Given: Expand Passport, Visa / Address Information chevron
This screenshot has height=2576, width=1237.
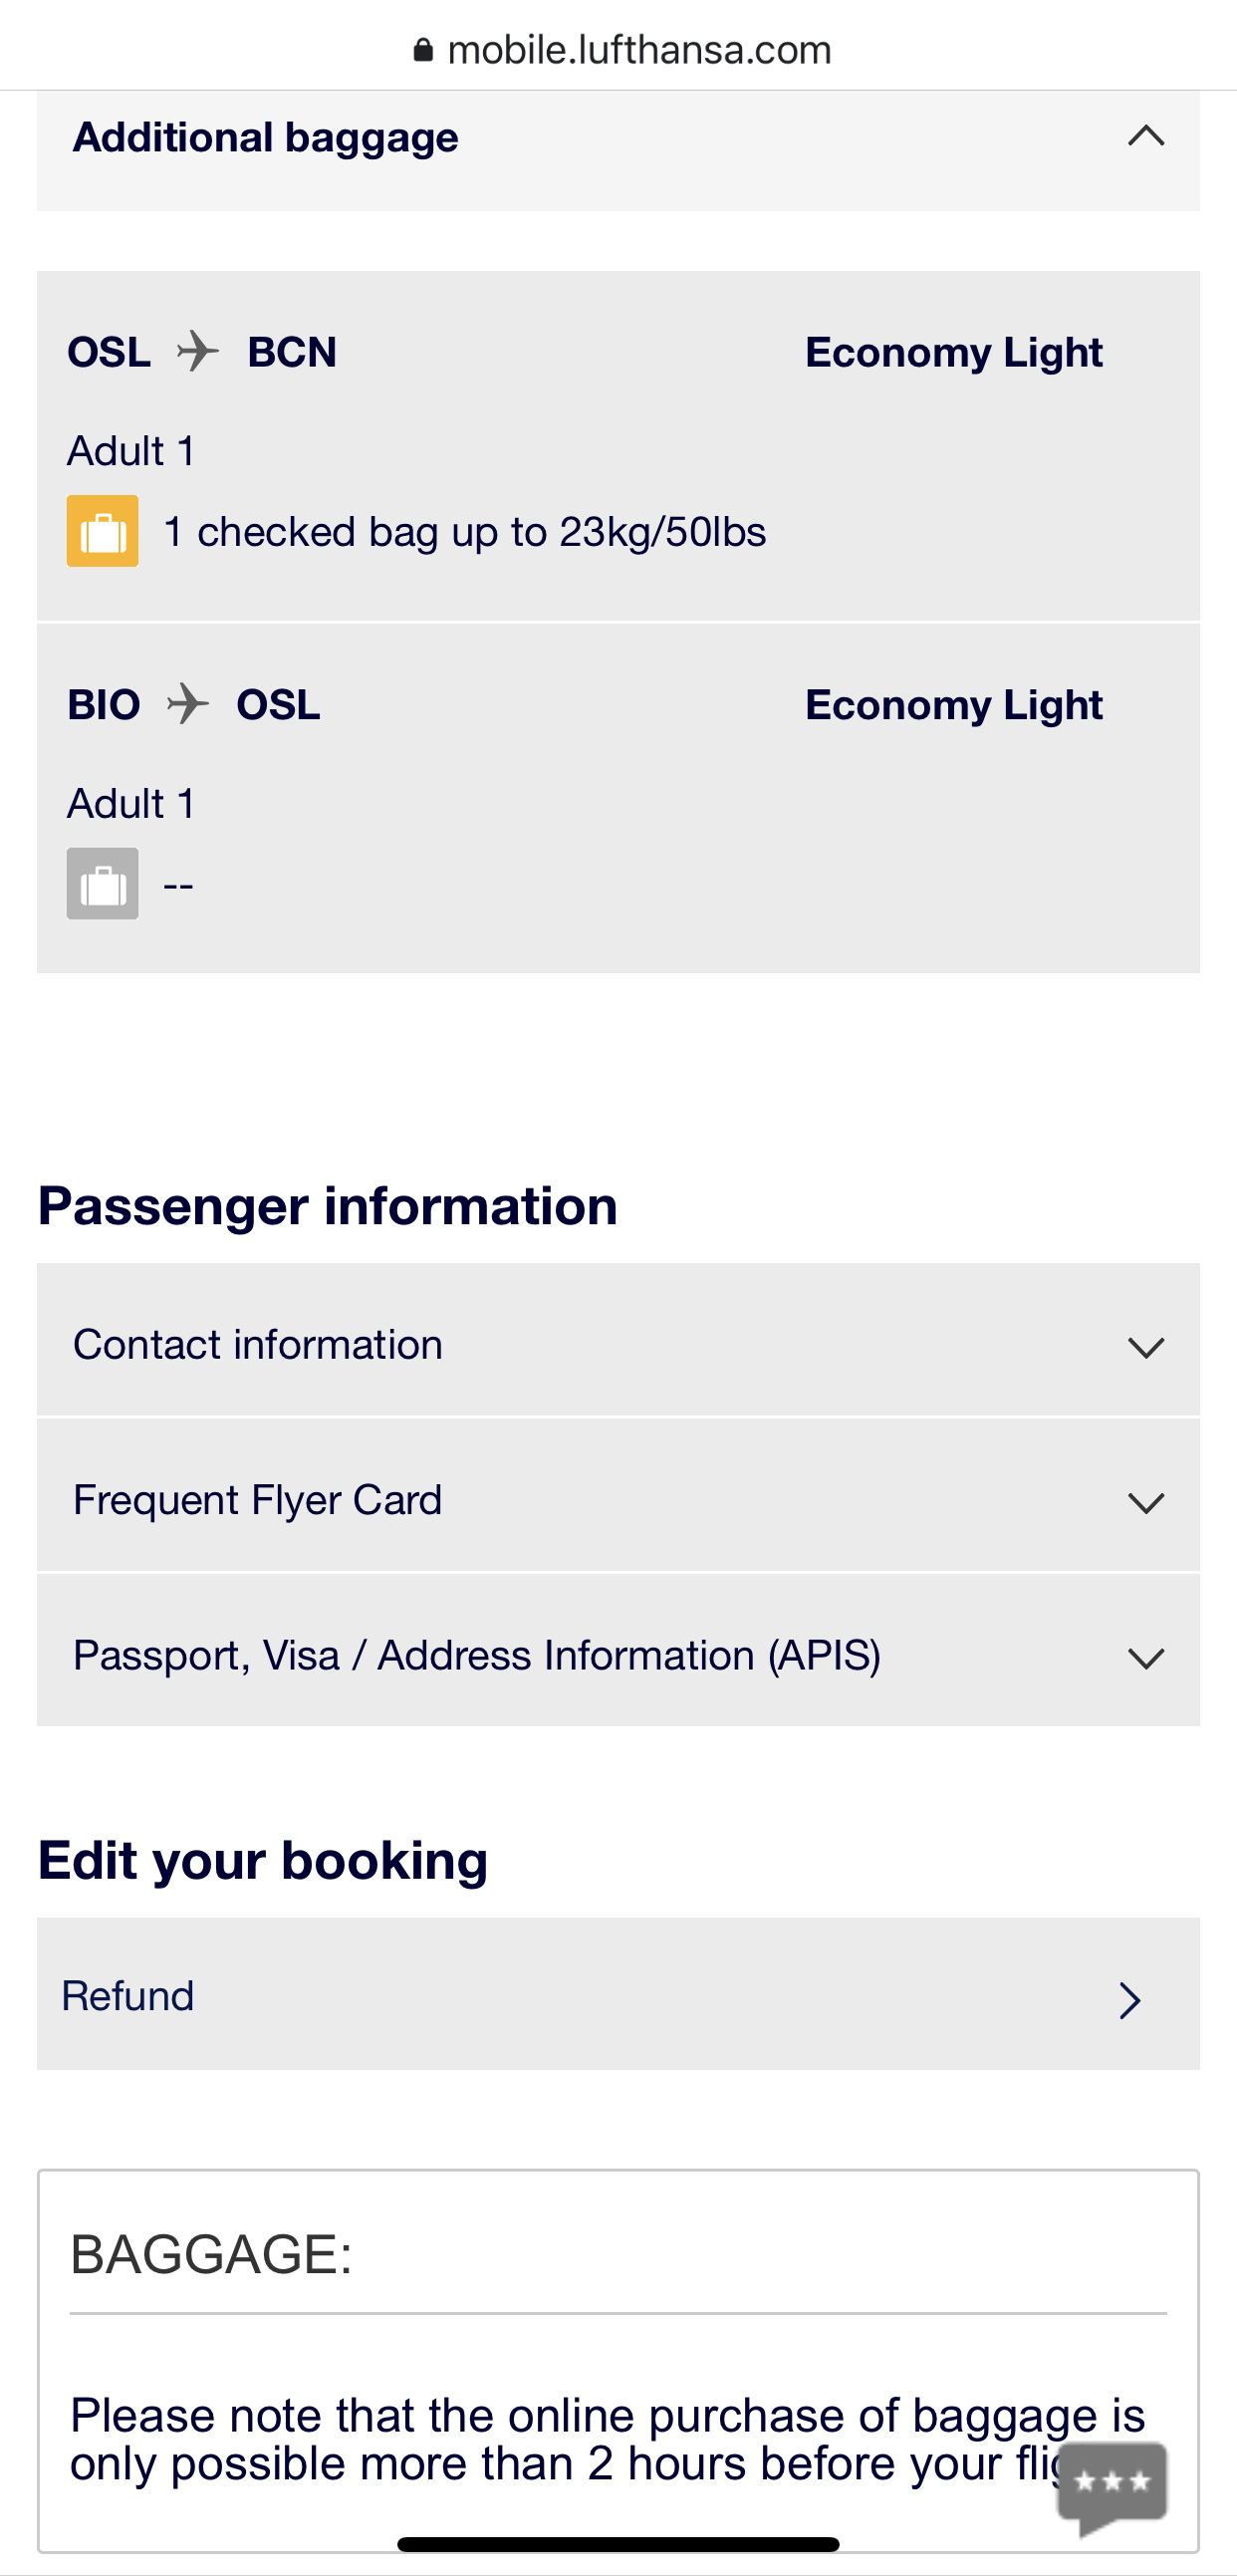Looking at the screenshot, I should [1146, 1658].
